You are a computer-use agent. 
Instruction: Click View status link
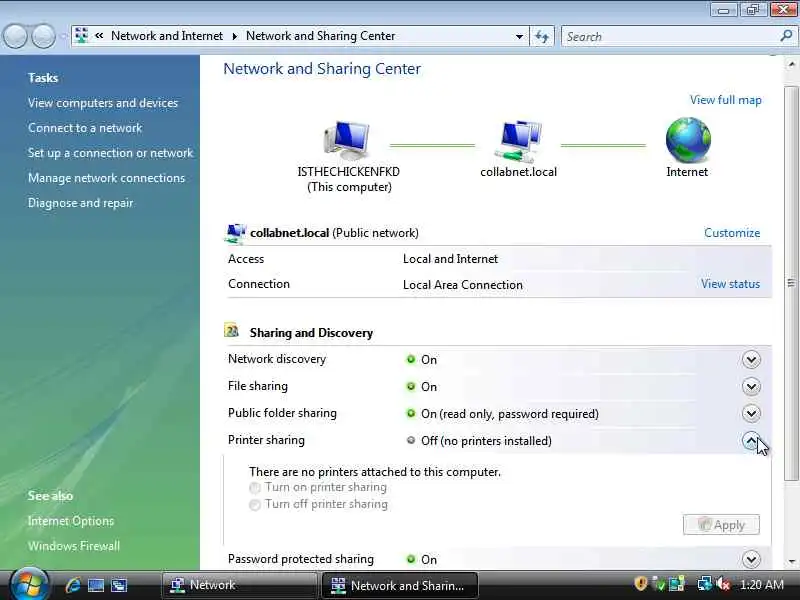click(x=731, y=284)
